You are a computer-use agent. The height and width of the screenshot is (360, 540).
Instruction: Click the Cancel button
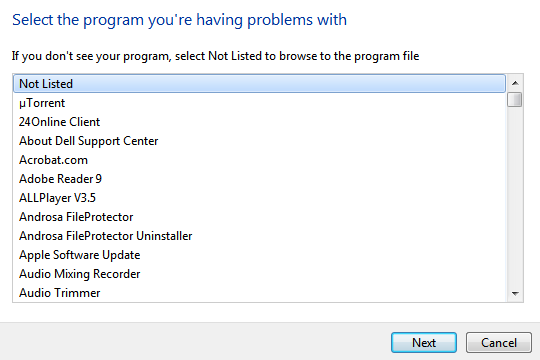[x=499, y=342]
